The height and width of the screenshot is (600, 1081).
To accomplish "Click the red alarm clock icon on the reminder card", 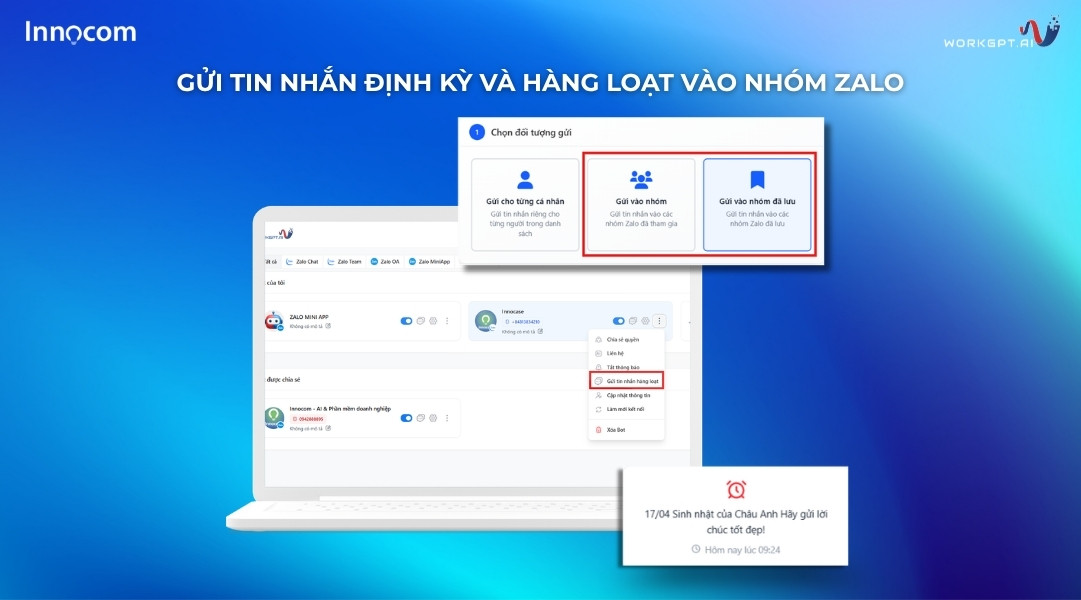I will [736, 490].
